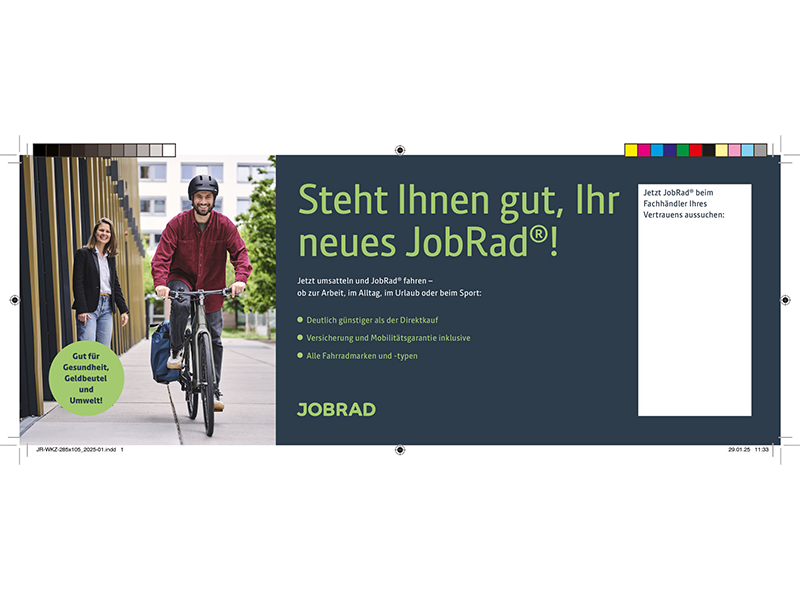The height and width of the screenshot is (600, 800).
Task: Click the right edge registration mark
Action: [x=786, y=300]
